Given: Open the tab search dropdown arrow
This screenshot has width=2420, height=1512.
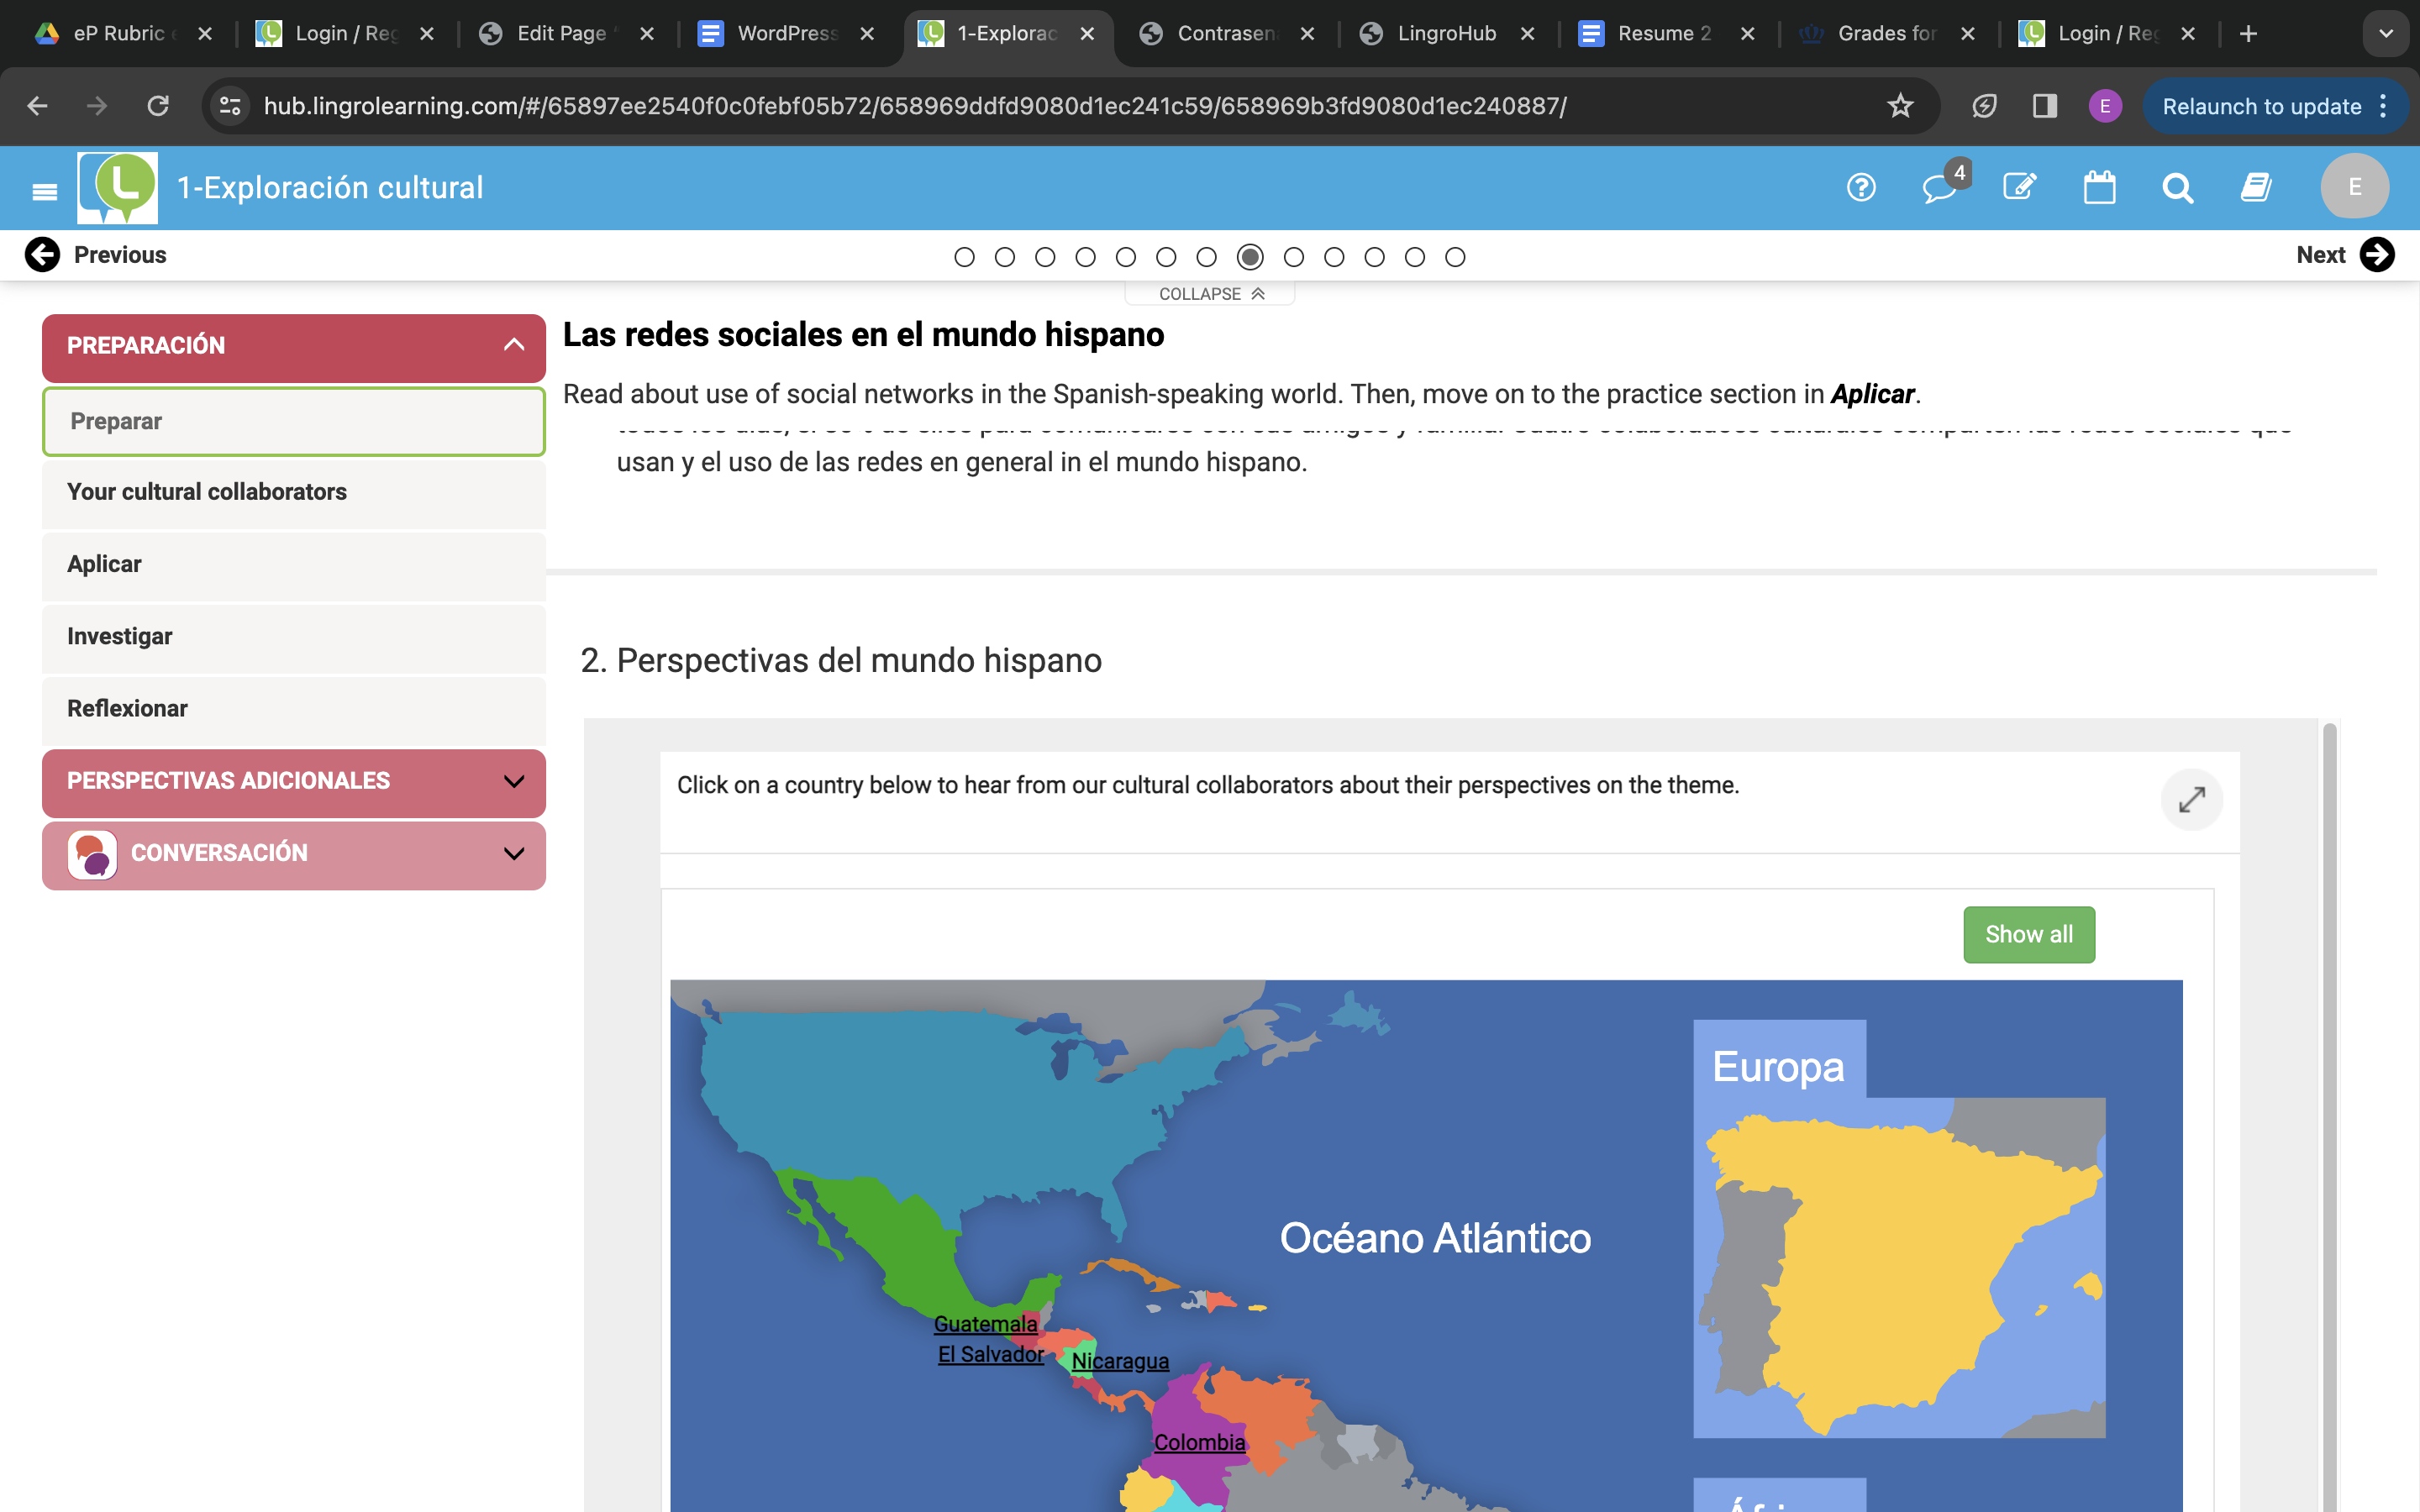Looking at the screenshot, I should pyautogui.click(x=2386, y=34).
